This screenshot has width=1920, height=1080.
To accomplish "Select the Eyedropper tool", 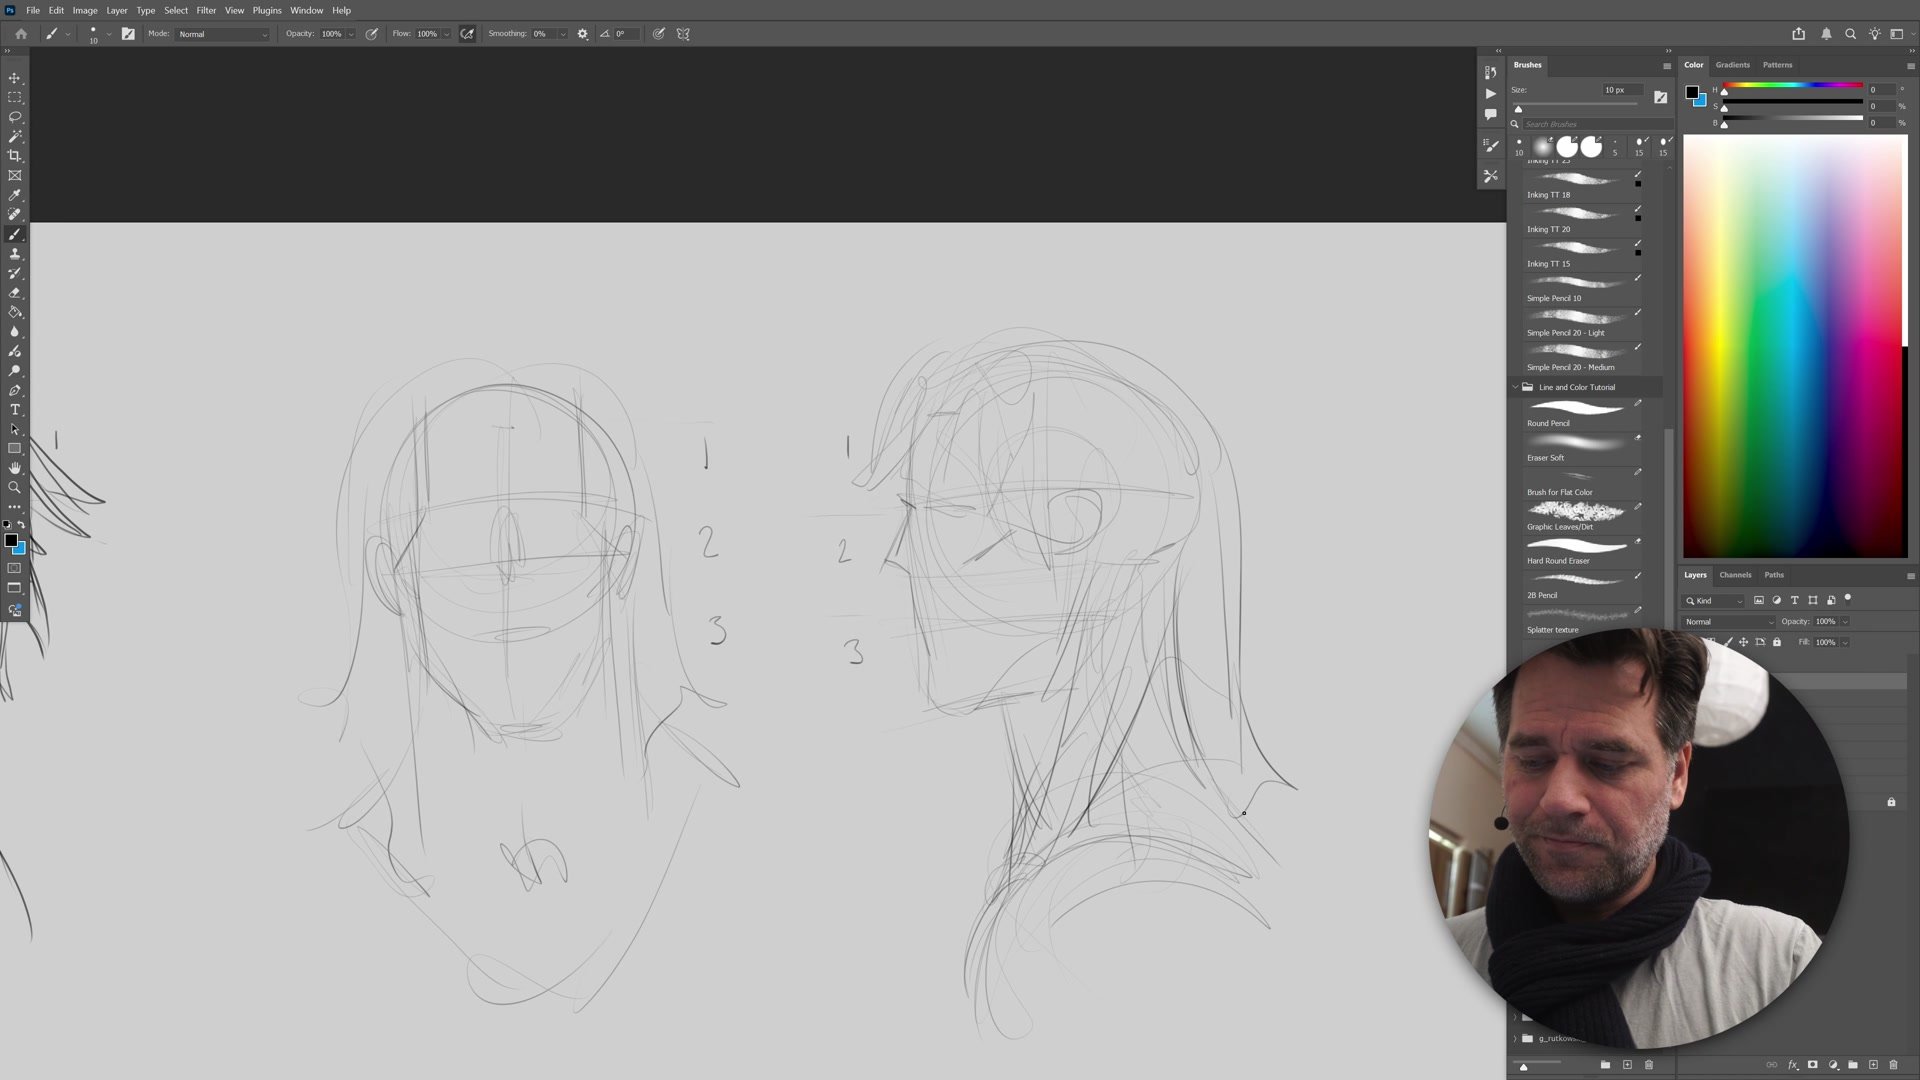I will pos(14,195).
